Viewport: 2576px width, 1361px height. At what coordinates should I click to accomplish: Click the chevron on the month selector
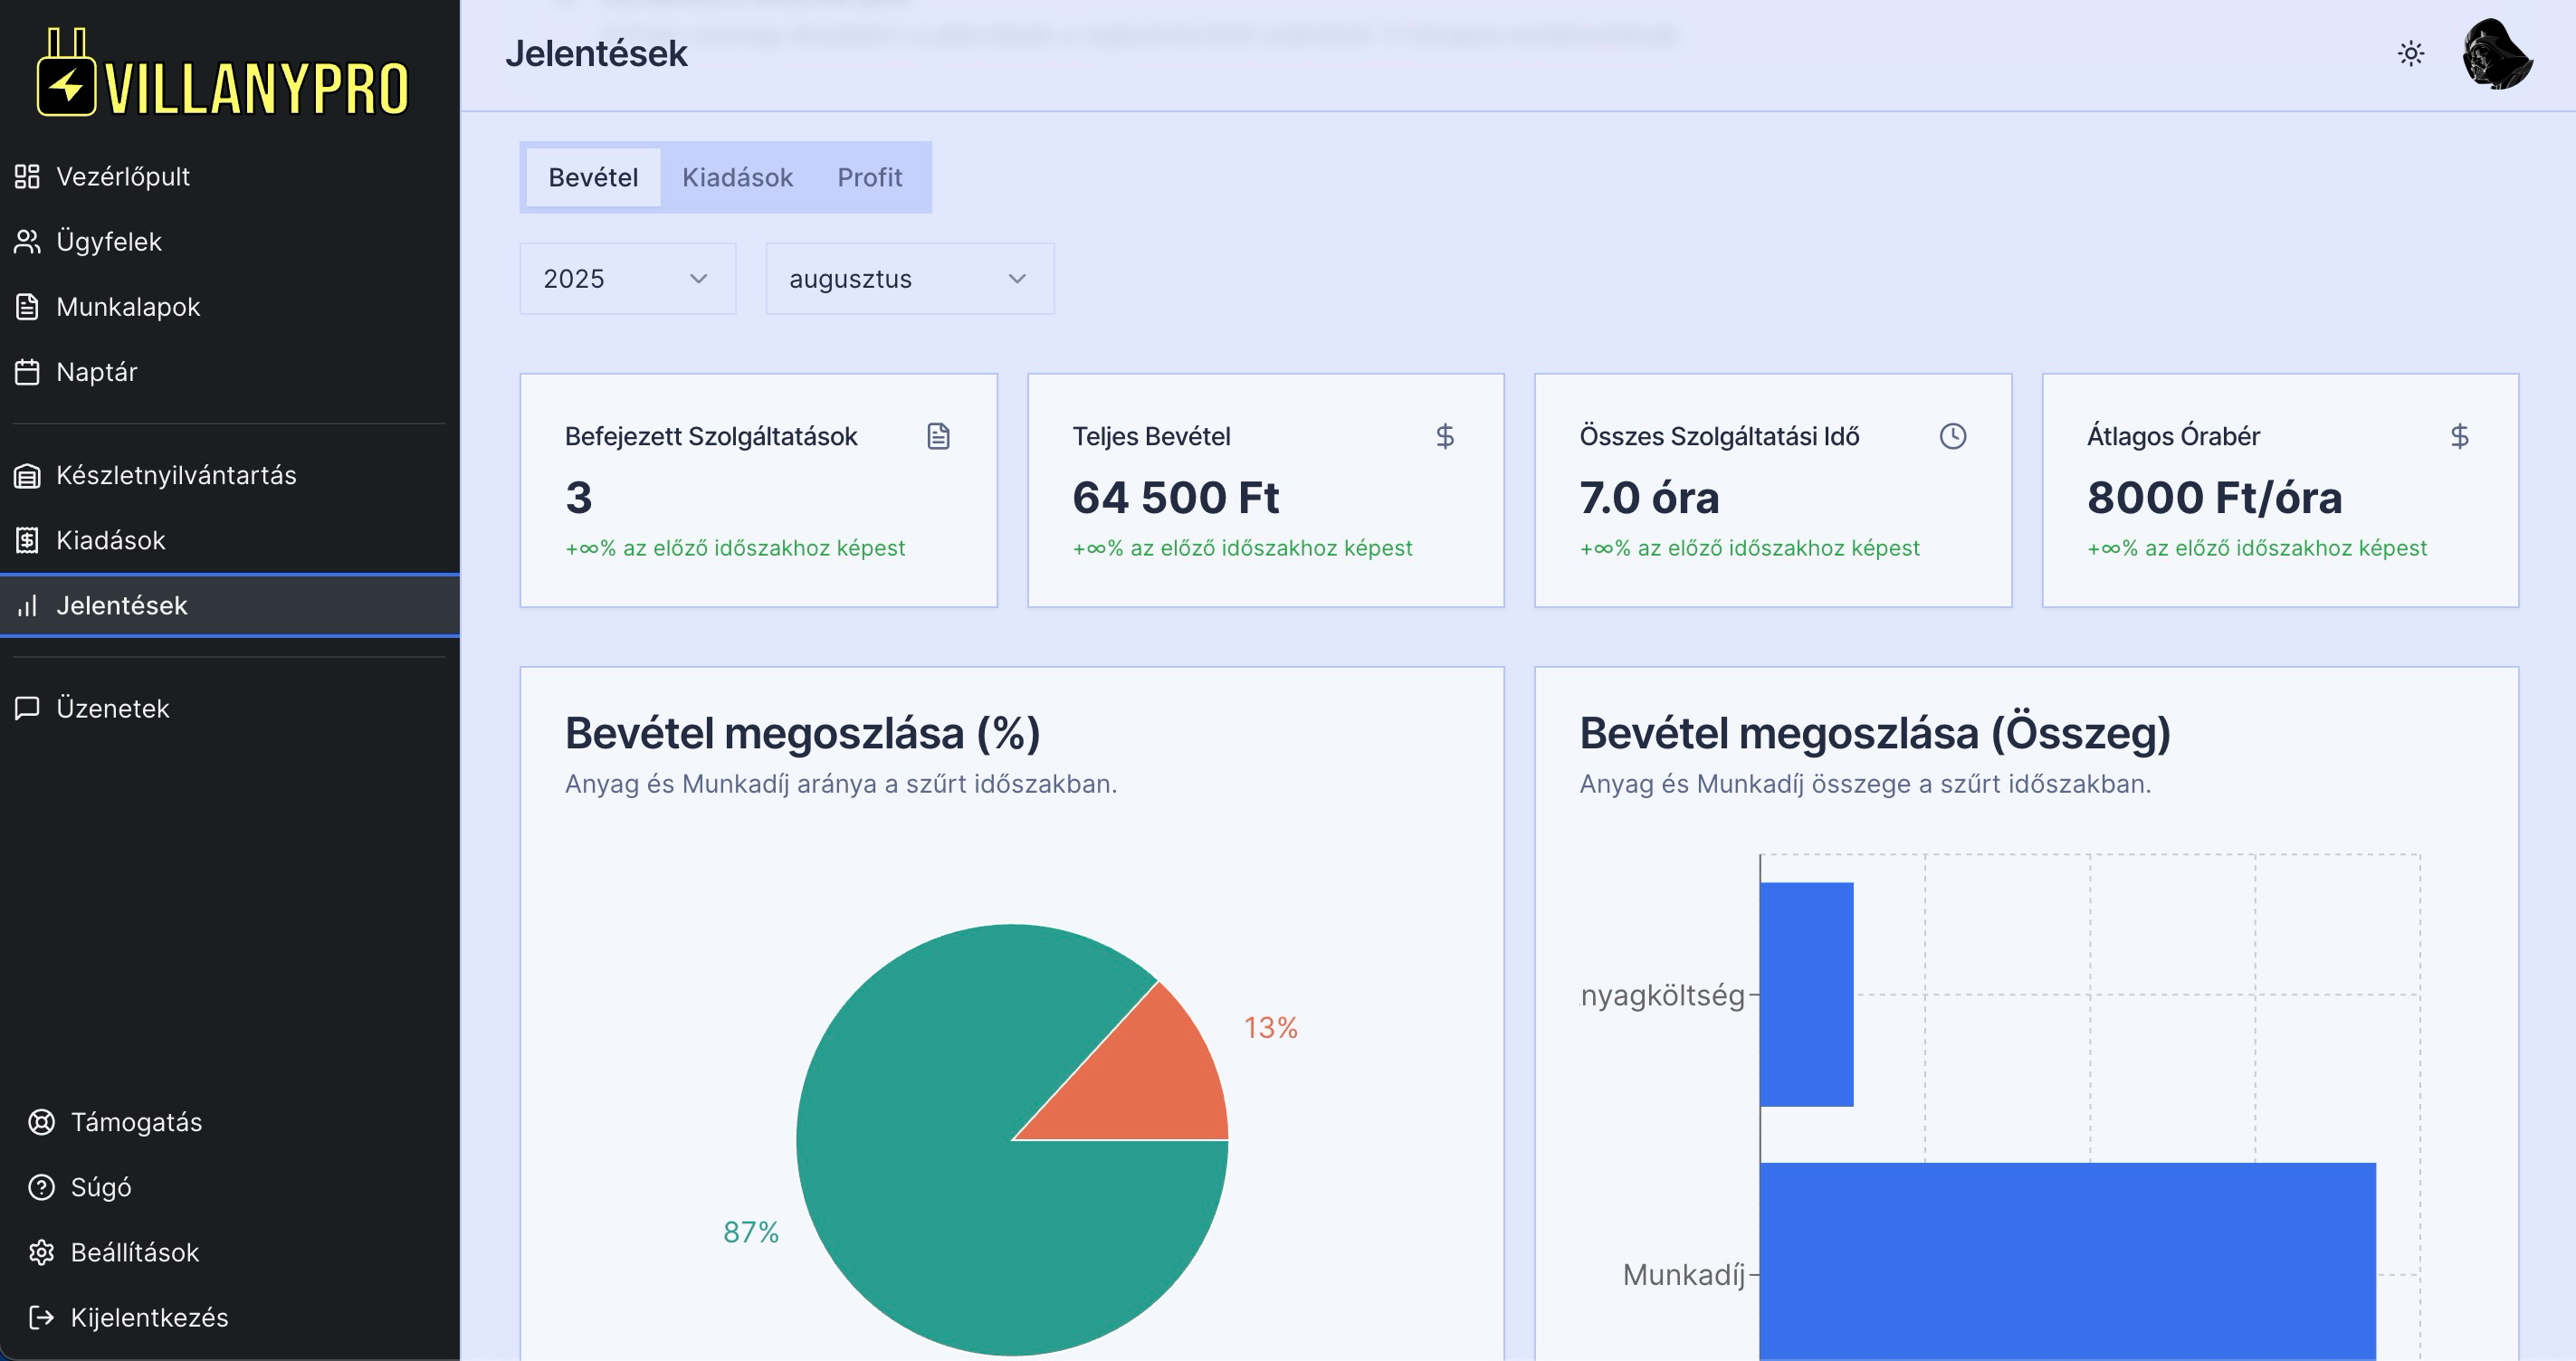coord(1017,279)
